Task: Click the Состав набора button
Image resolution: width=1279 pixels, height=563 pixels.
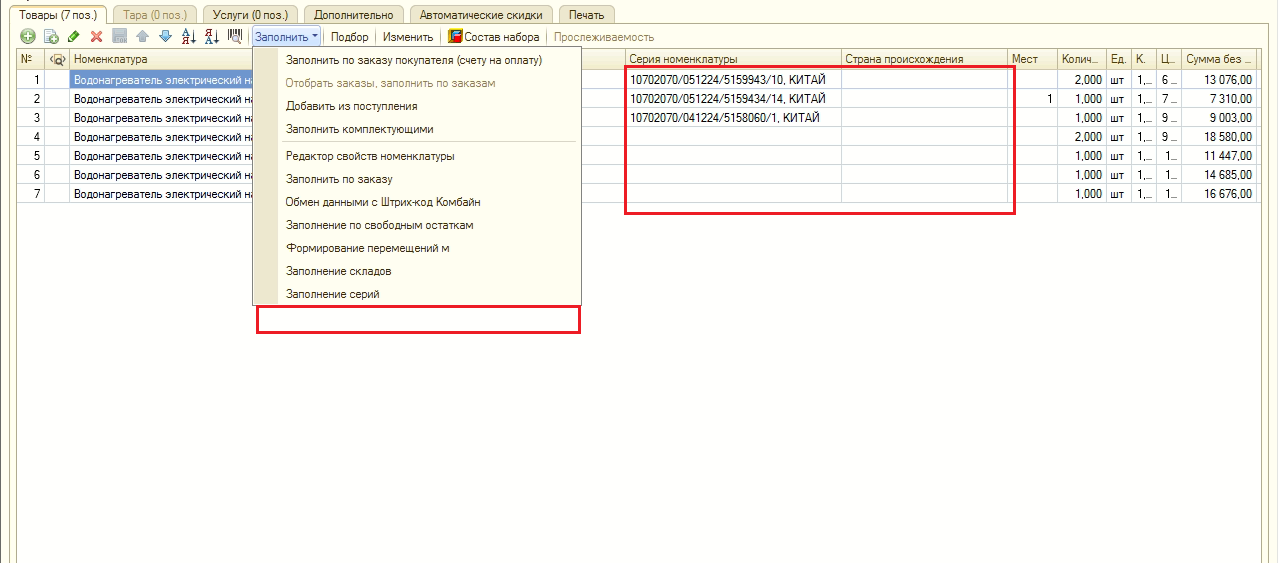Action: [494, 37]
